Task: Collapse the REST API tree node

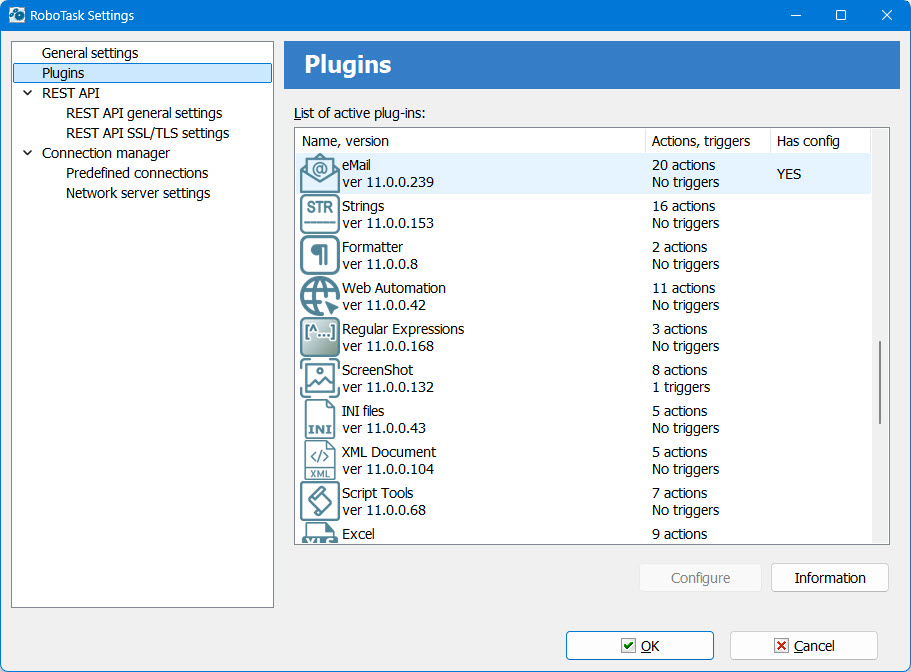Action: pos(27,93)
